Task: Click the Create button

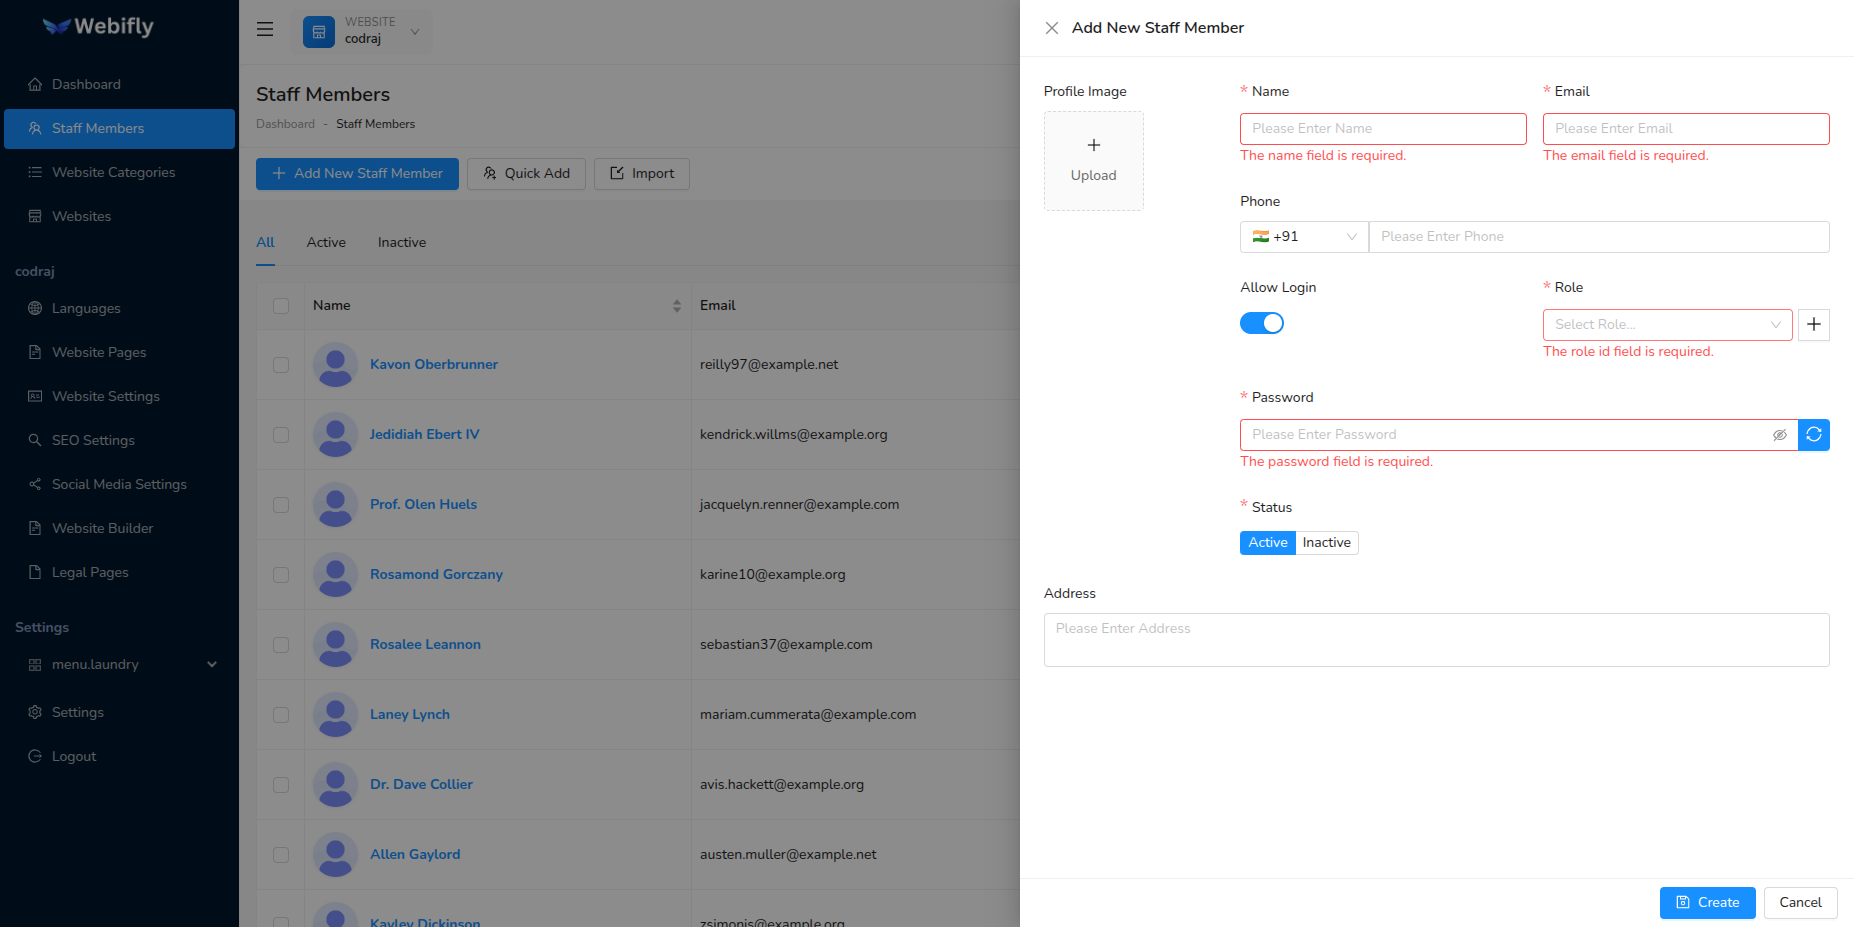Action: 1707,903
